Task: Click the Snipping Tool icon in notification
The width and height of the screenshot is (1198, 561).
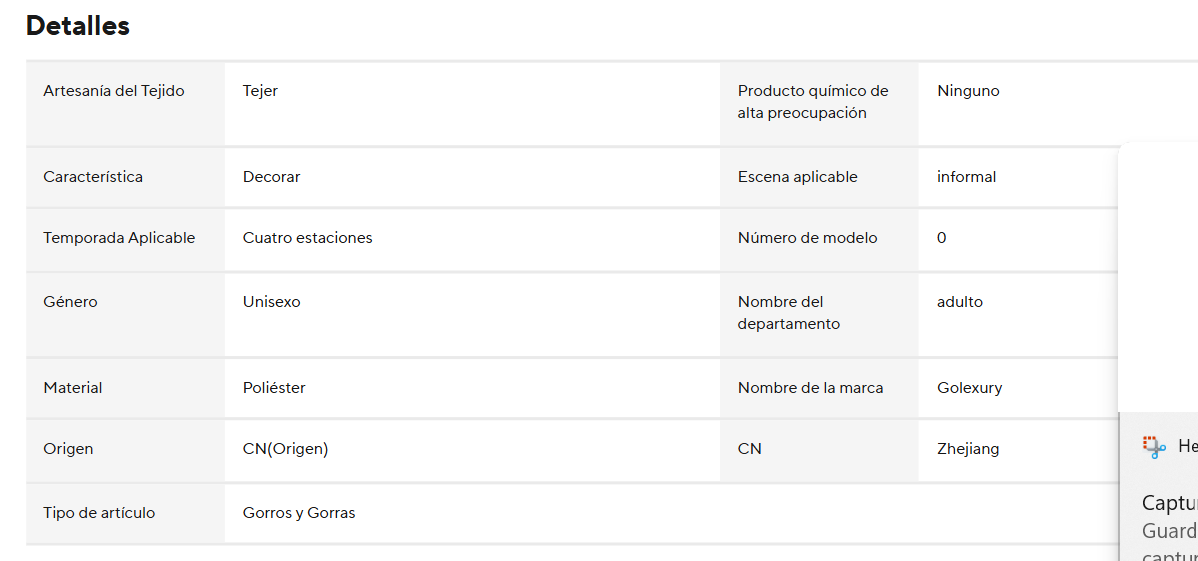Action: click(1154, 446)
